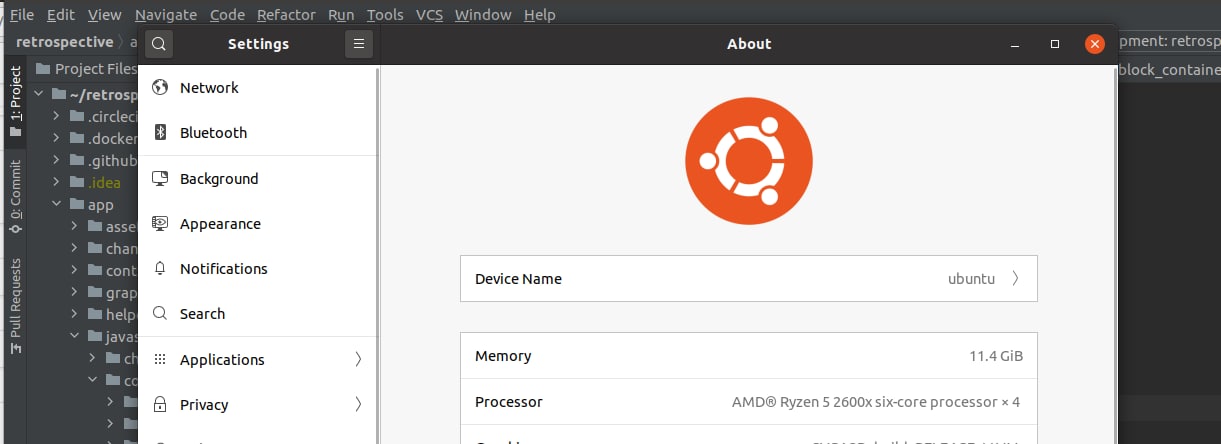Screen dimensions: 1221x444
Task: Expand the .github folder arrow
Action: (x=56, y=160)
